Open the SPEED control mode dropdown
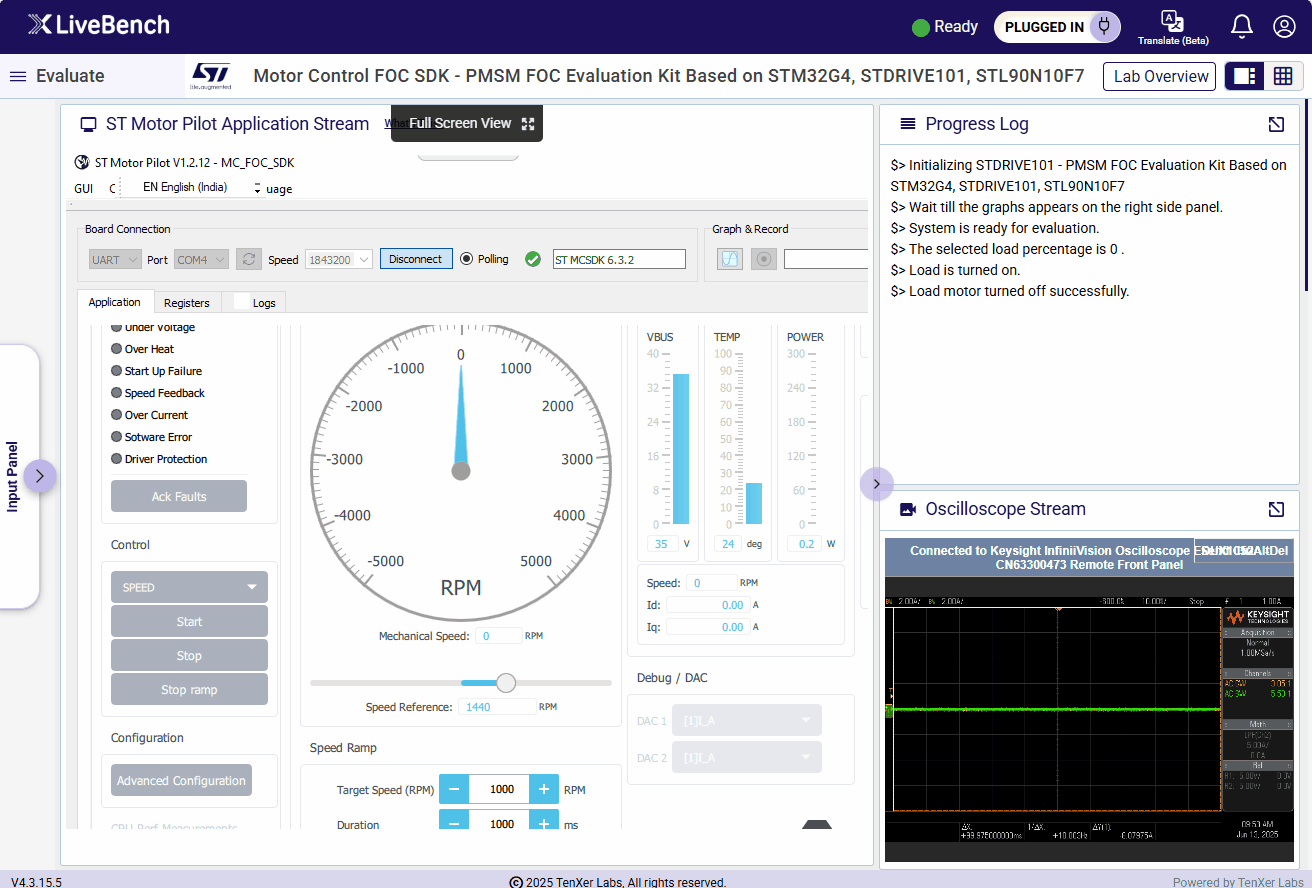This screenshot has height=888, width=1312. [189, 587]
